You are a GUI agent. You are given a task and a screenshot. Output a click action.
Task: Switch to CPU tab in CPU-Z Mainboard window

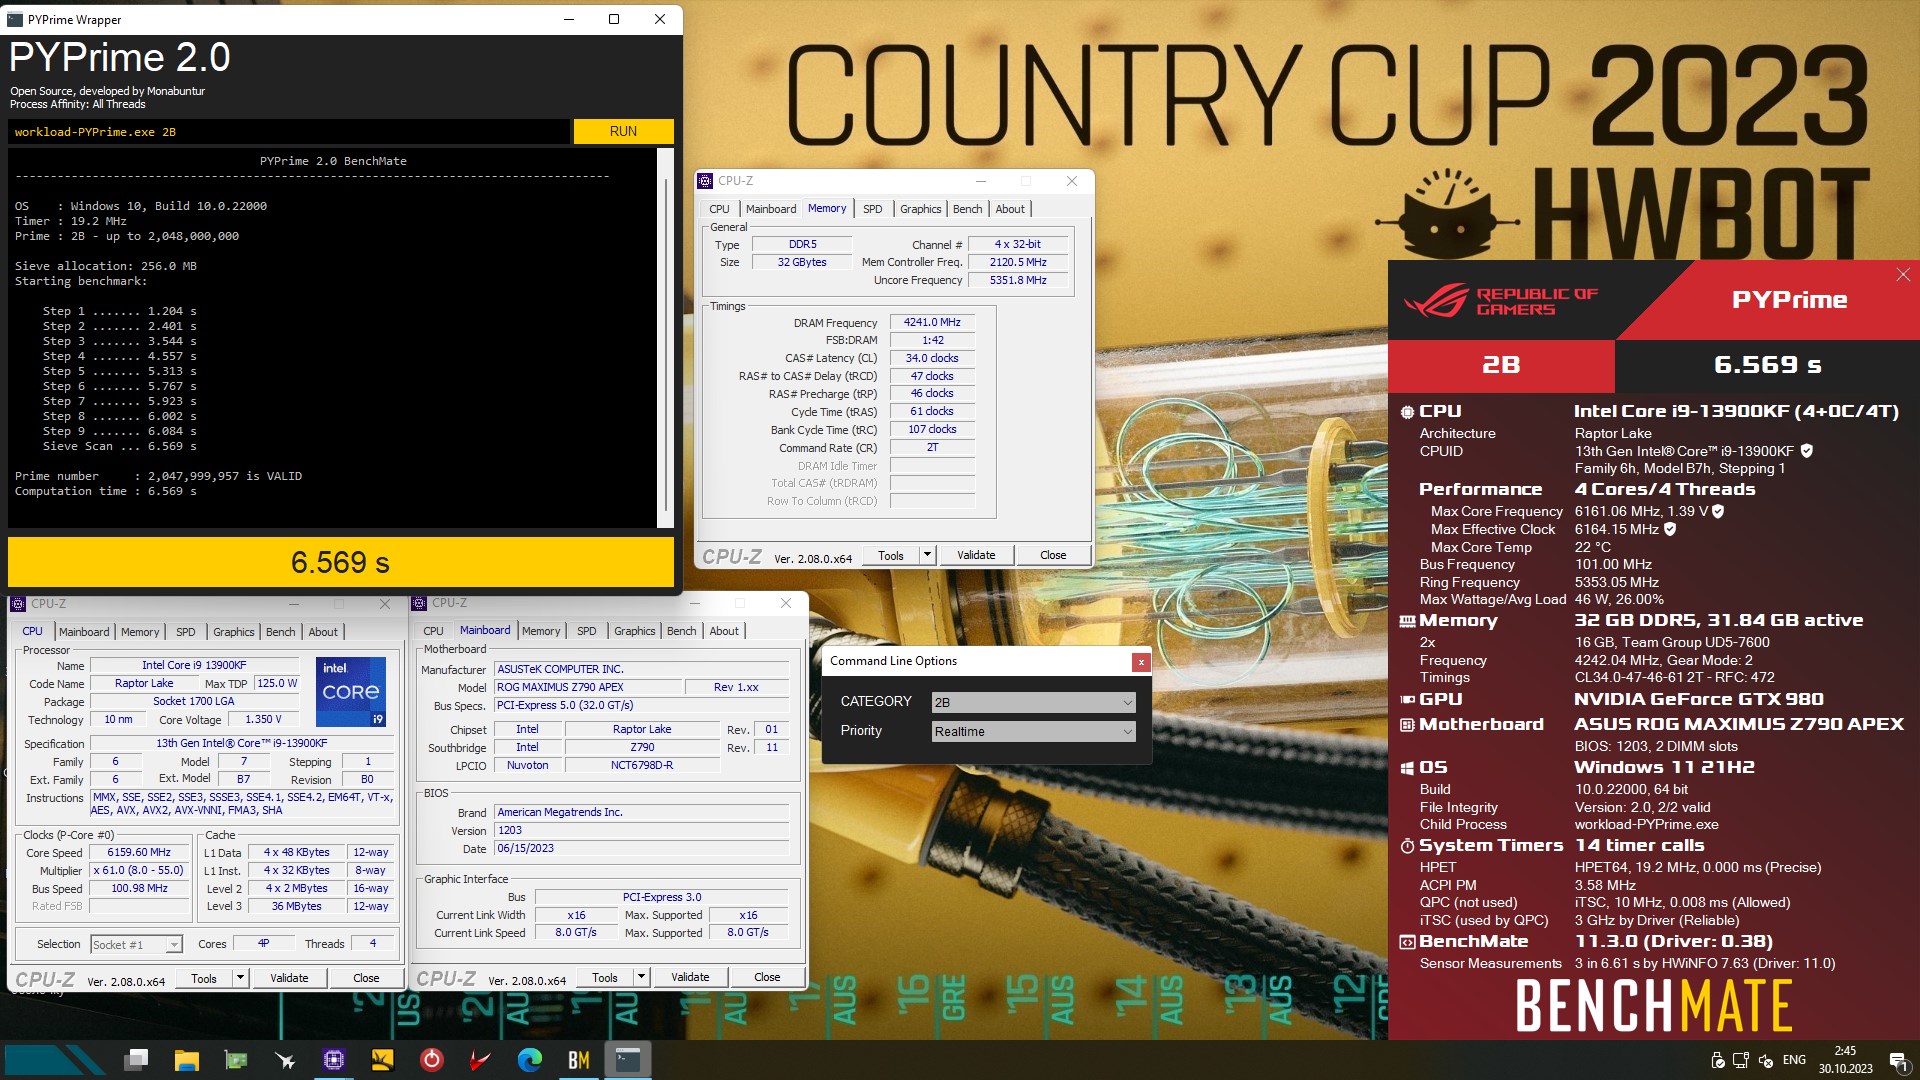click(433, 631)
